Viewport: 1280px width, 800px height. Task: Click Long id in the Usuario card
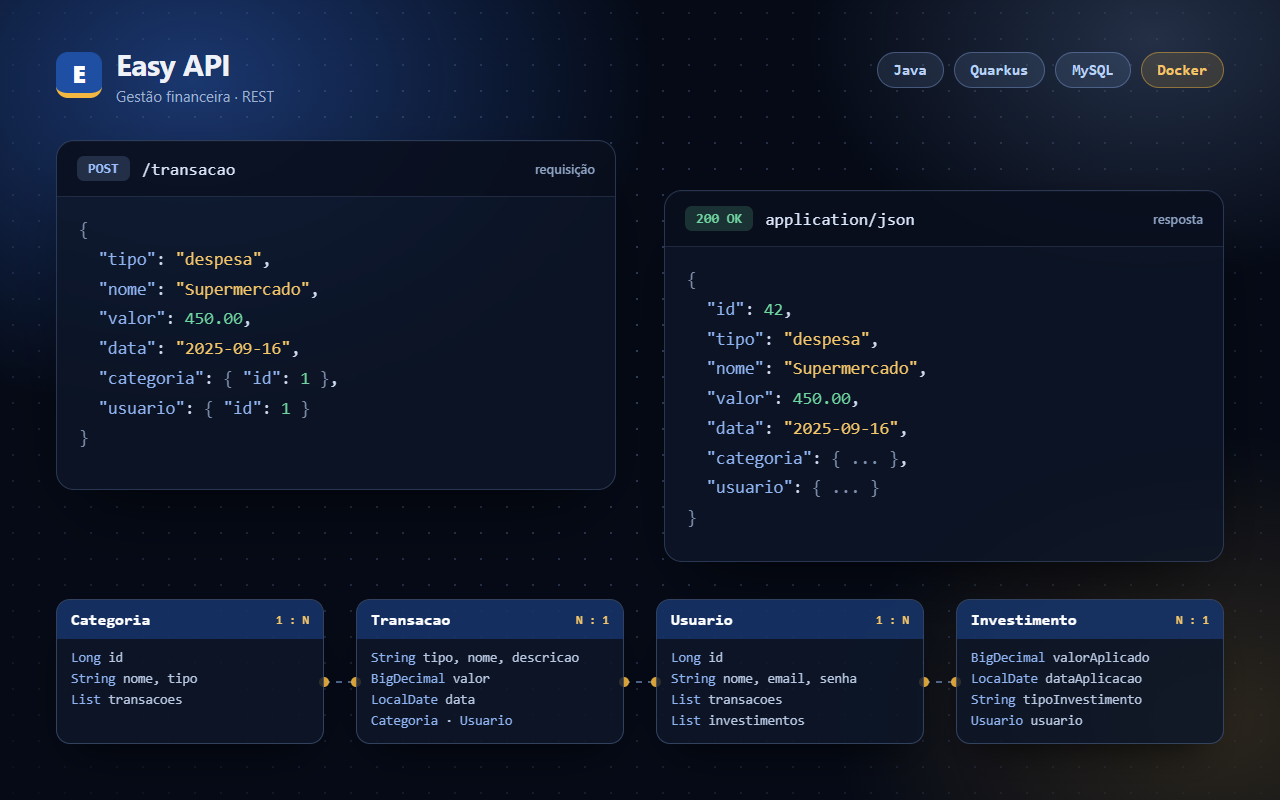click(697, 658)
